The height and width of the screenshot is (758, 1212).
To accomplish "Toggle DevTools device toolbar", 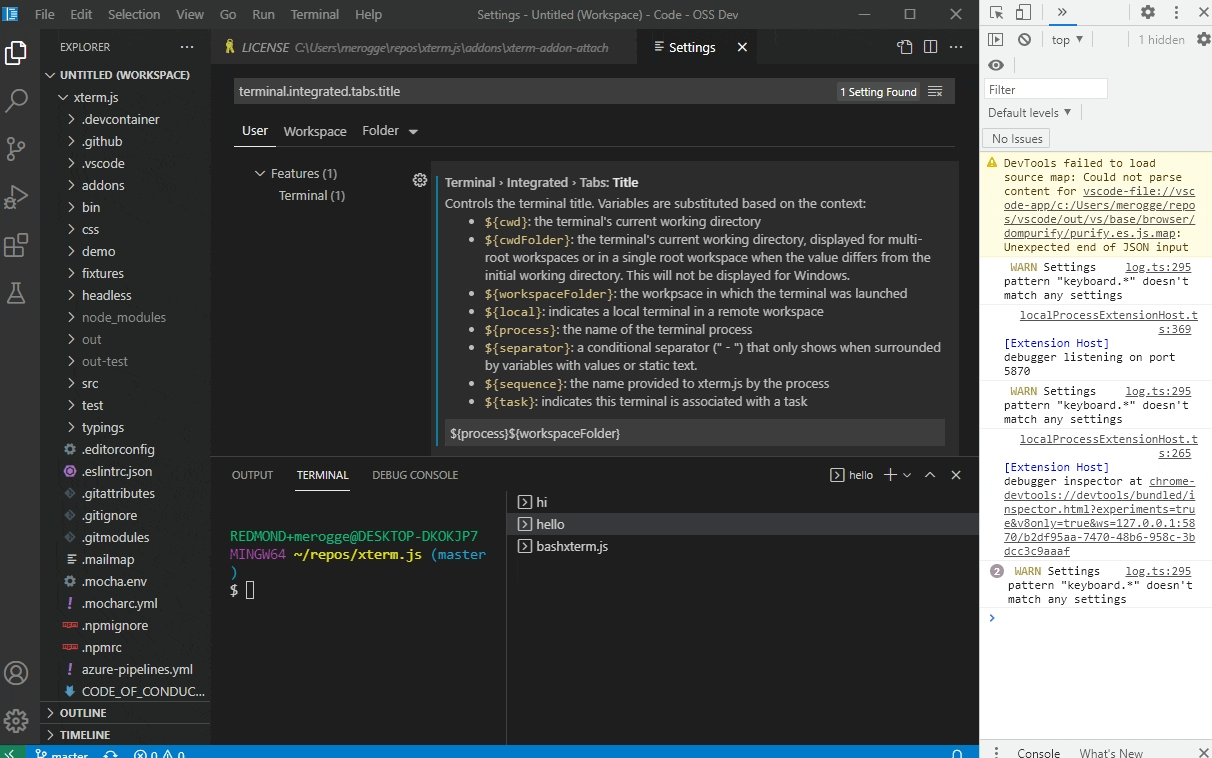I will [x=1023, y=13].
